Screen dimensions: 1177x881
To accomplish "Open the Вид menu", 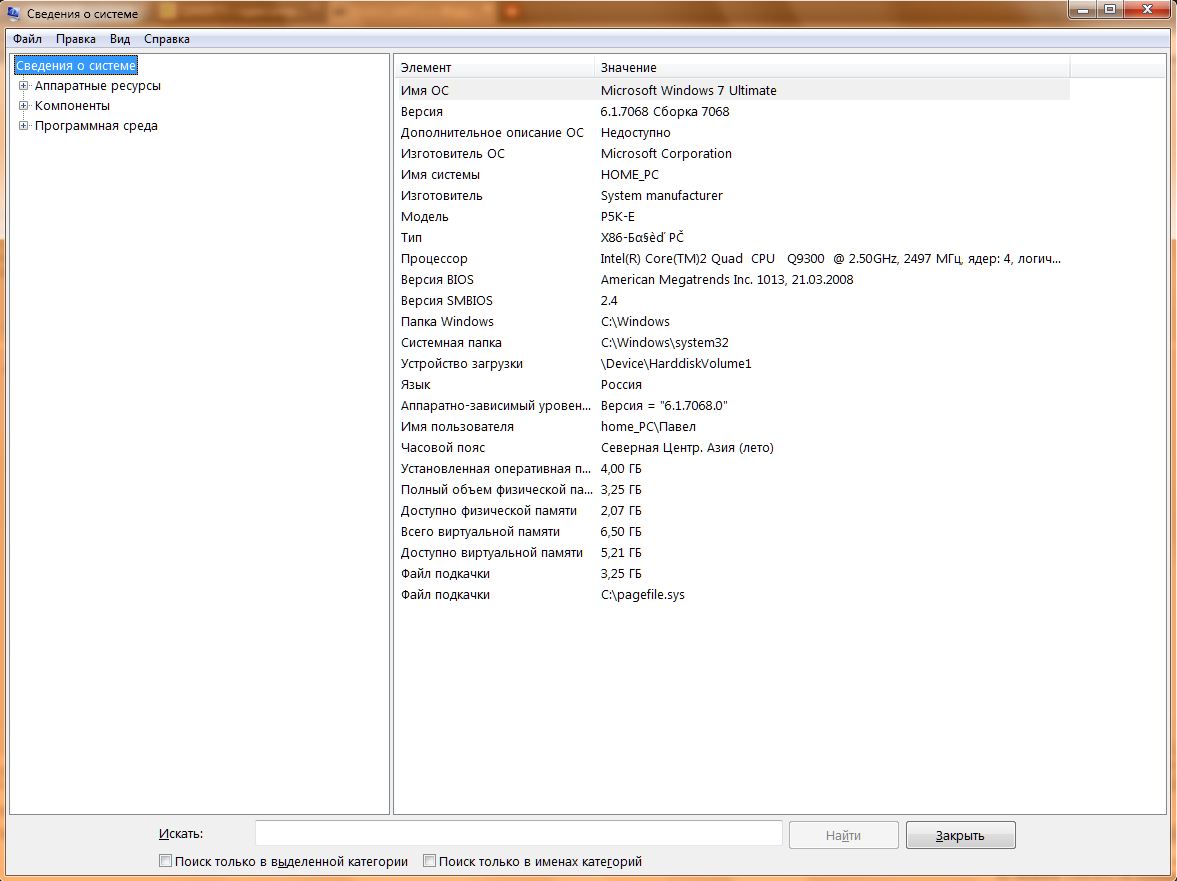I will pos(120,39).
